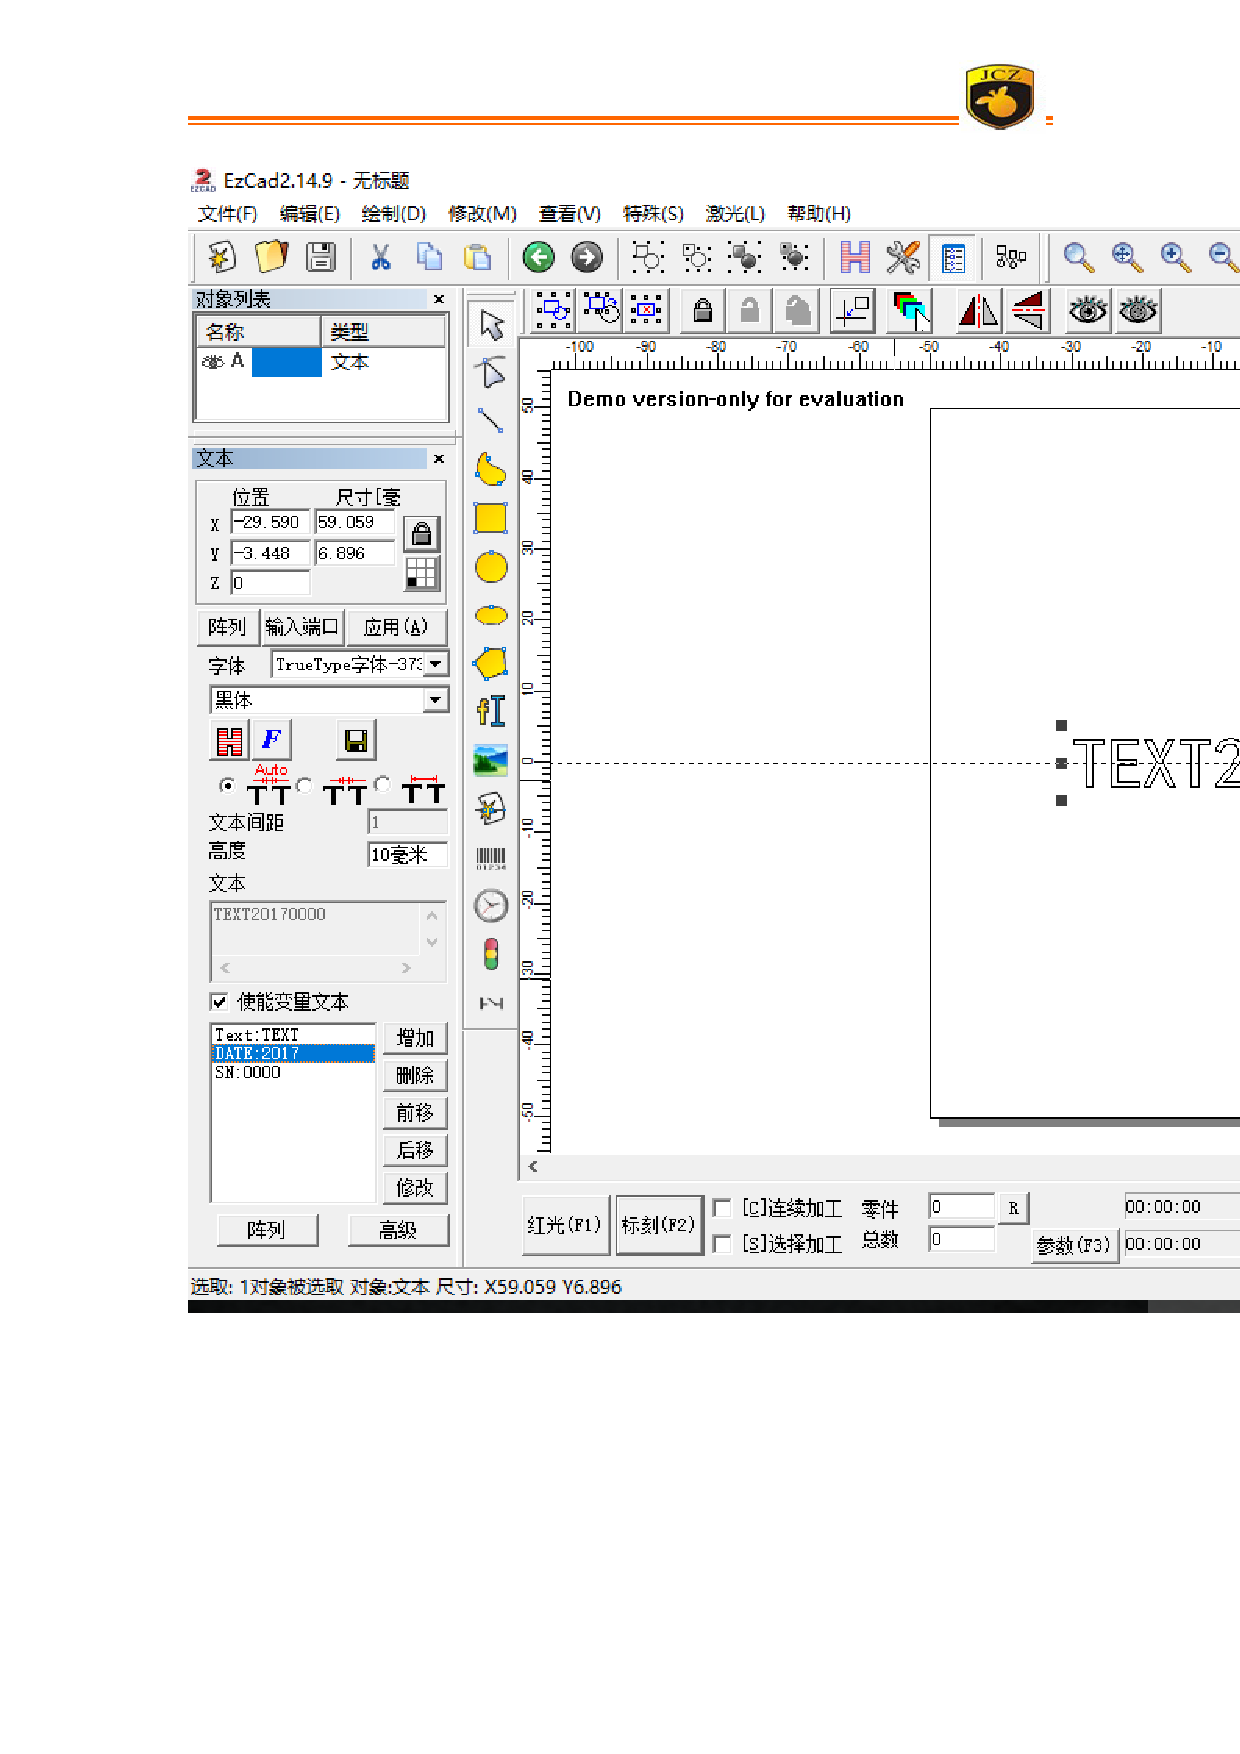Expand the 黑体 font name dropdown

[x=436, y=700]
